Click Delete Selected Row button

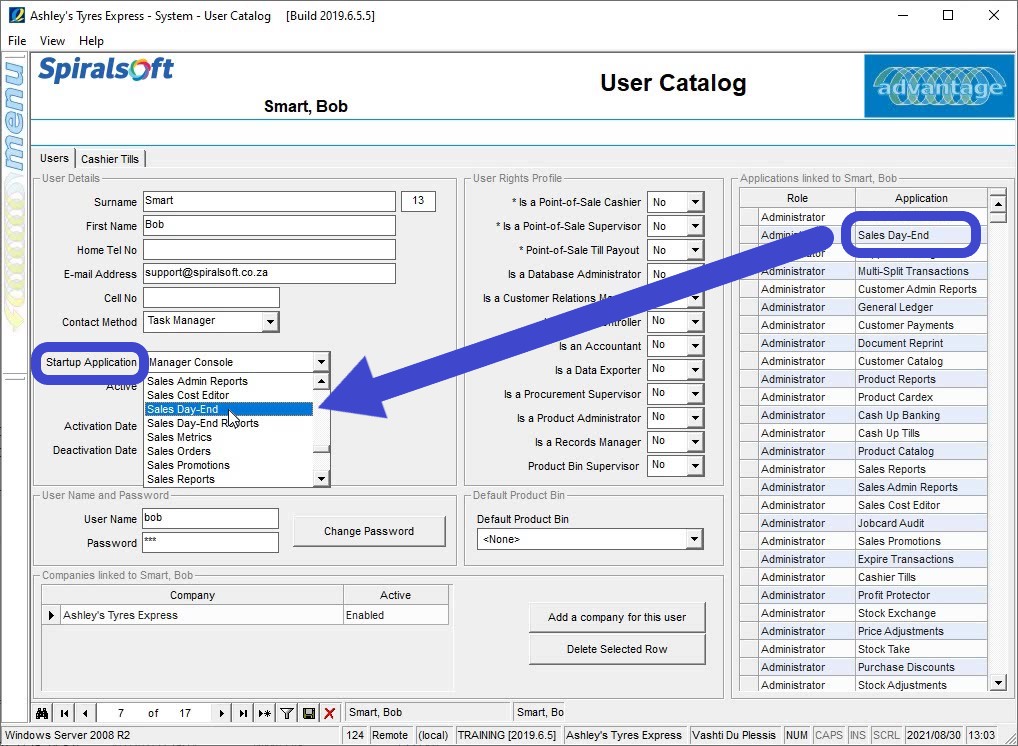[617, 649]
